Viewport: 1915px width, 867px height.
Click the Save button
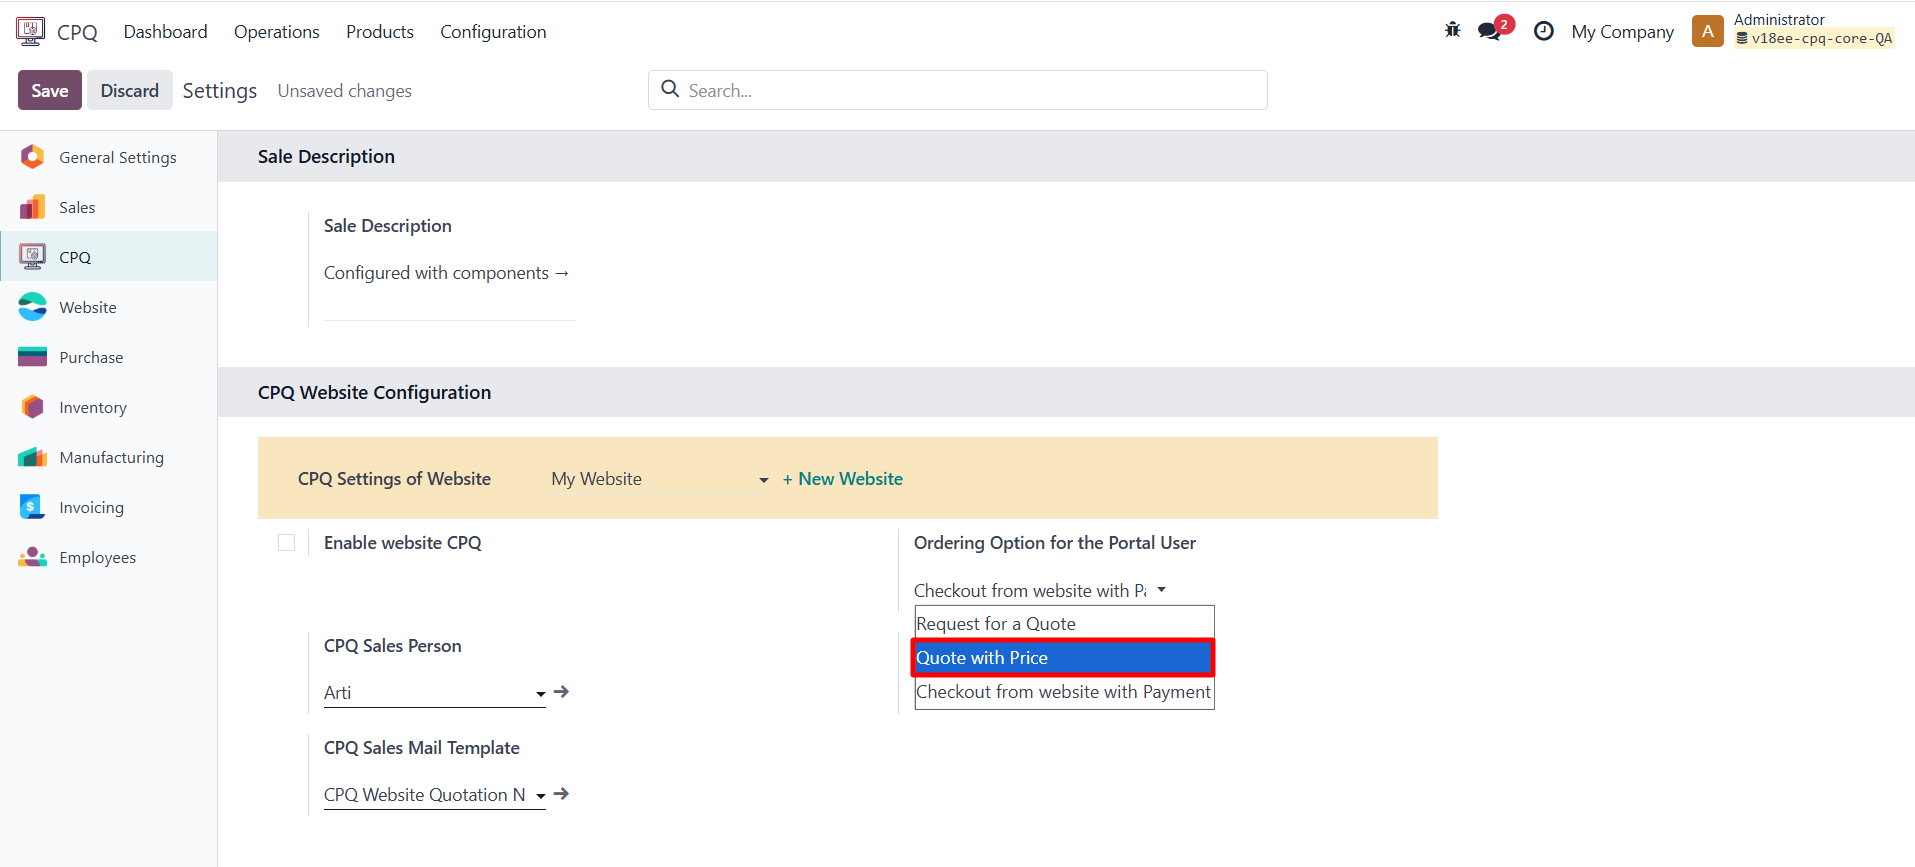[49, 90]
